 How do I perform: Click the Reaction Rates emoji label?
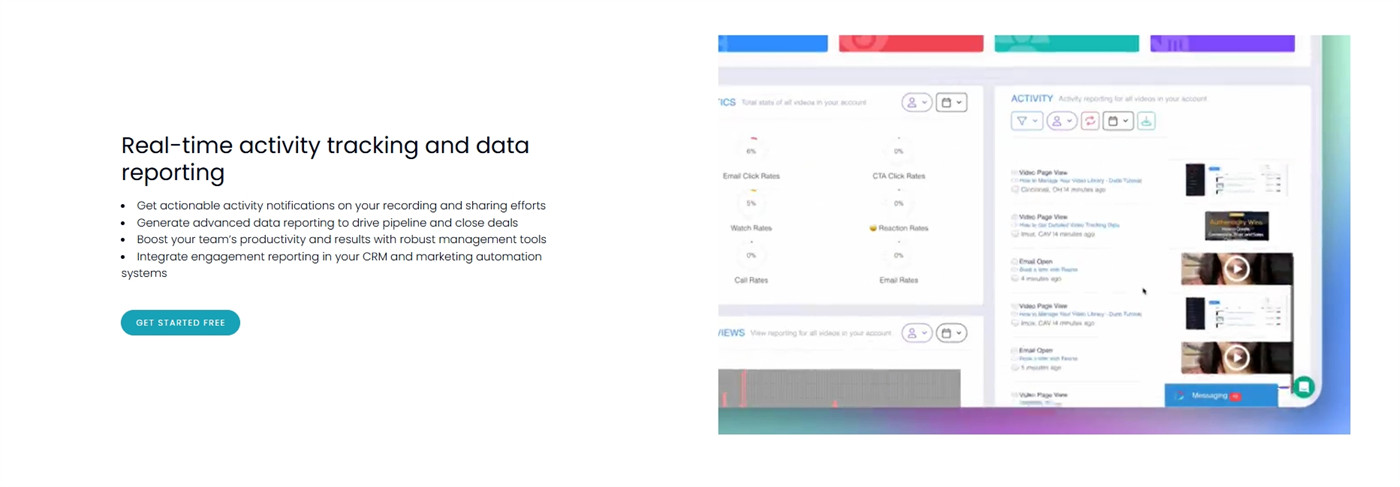coord(898,228)
